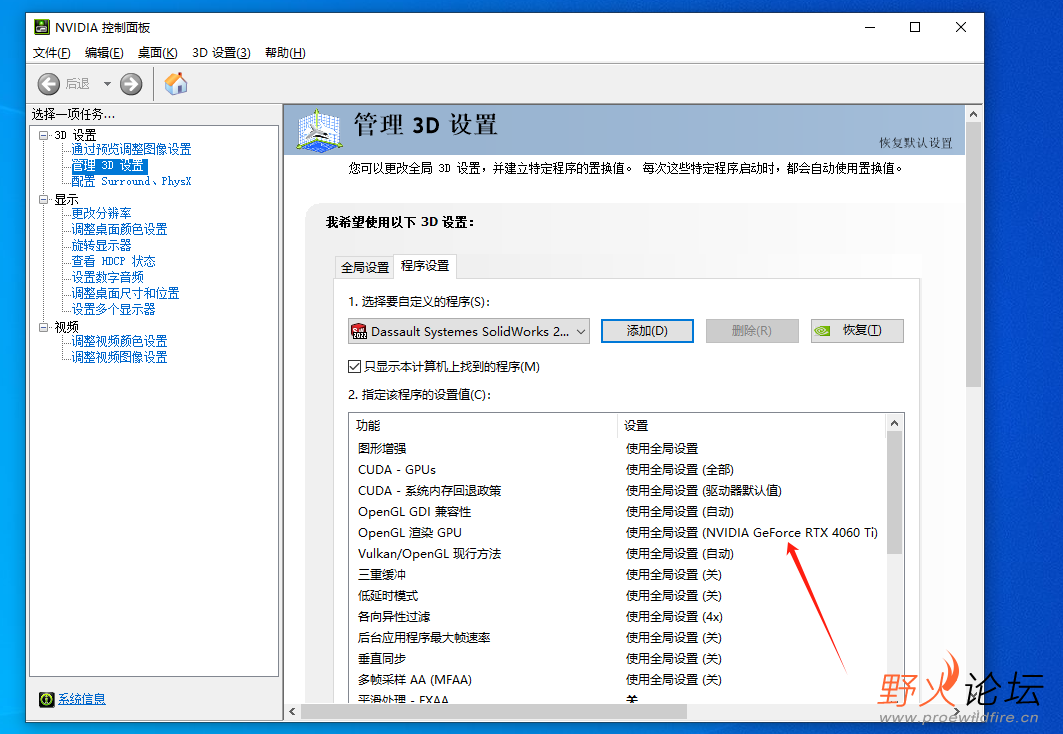The image size is (1063, 734).
Task: Select the 各向异性过滤 setting row
Action: click(617, 617)
